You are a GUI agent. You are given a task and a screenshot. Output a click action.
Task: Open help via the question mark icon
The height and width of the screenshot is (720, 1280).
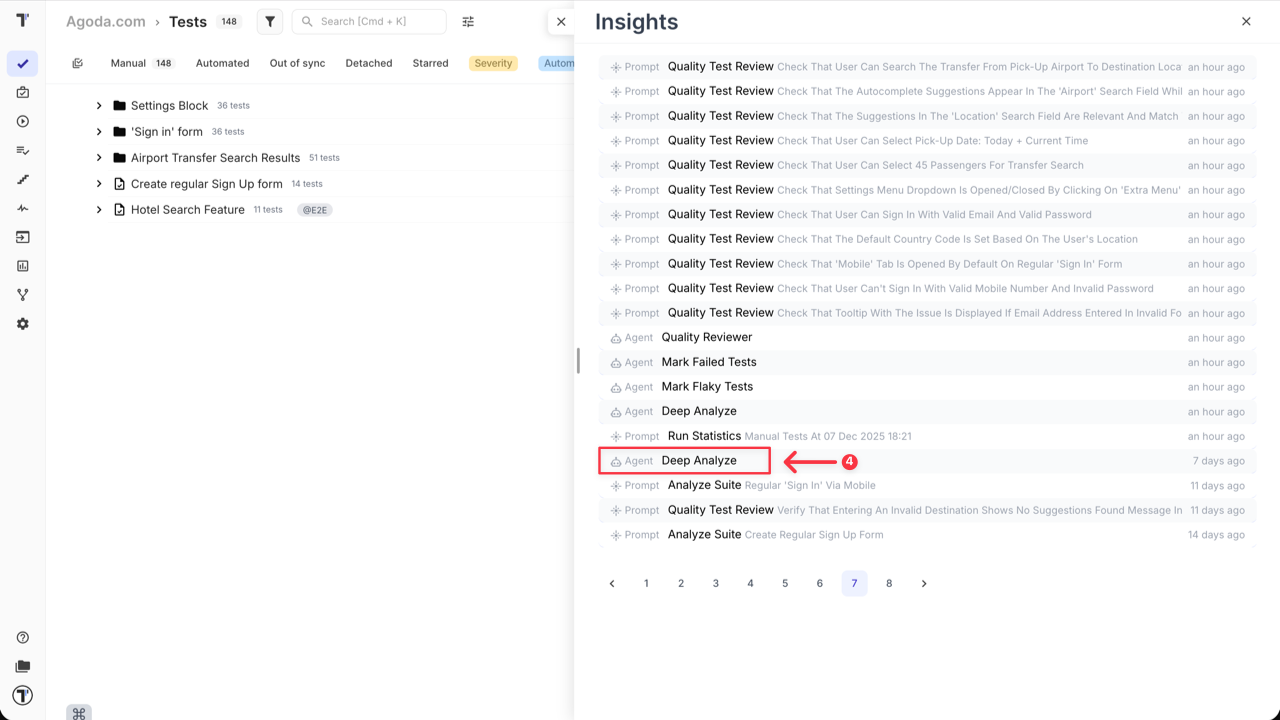click(x=22, y=637)
